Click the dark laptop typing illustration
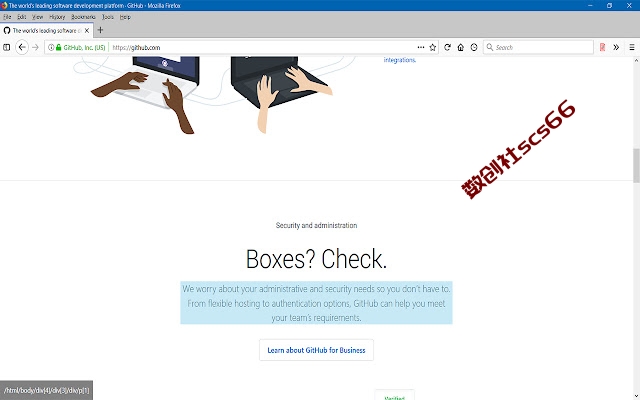This screenshot has width=640, height=400. pos(282,94)
